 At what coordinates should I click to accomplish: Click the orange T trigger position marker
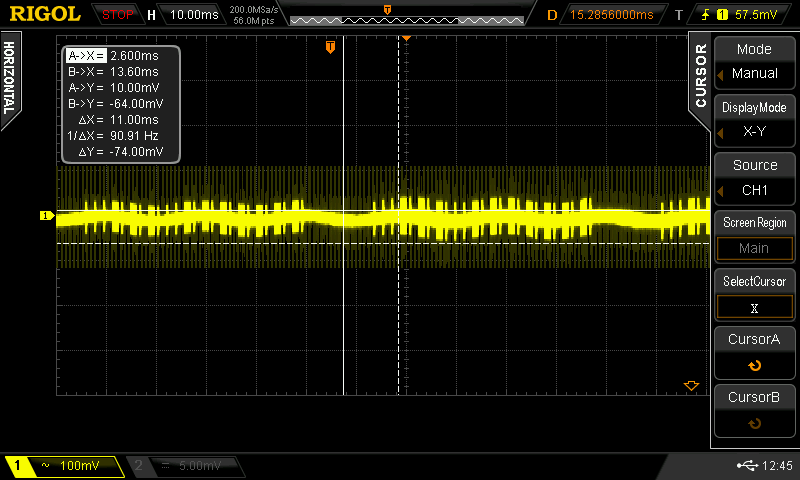pyautogui.click(x=330, y=47)
